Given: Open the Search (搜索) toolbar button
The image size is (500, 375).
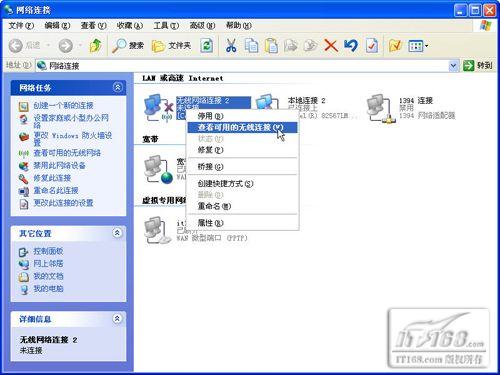Looking at the screenshot, I should click(128, 45).
